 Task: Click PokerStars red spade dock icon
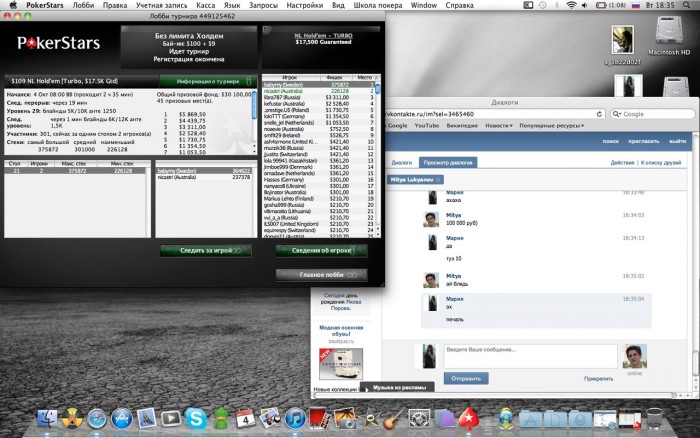[469, 418]
